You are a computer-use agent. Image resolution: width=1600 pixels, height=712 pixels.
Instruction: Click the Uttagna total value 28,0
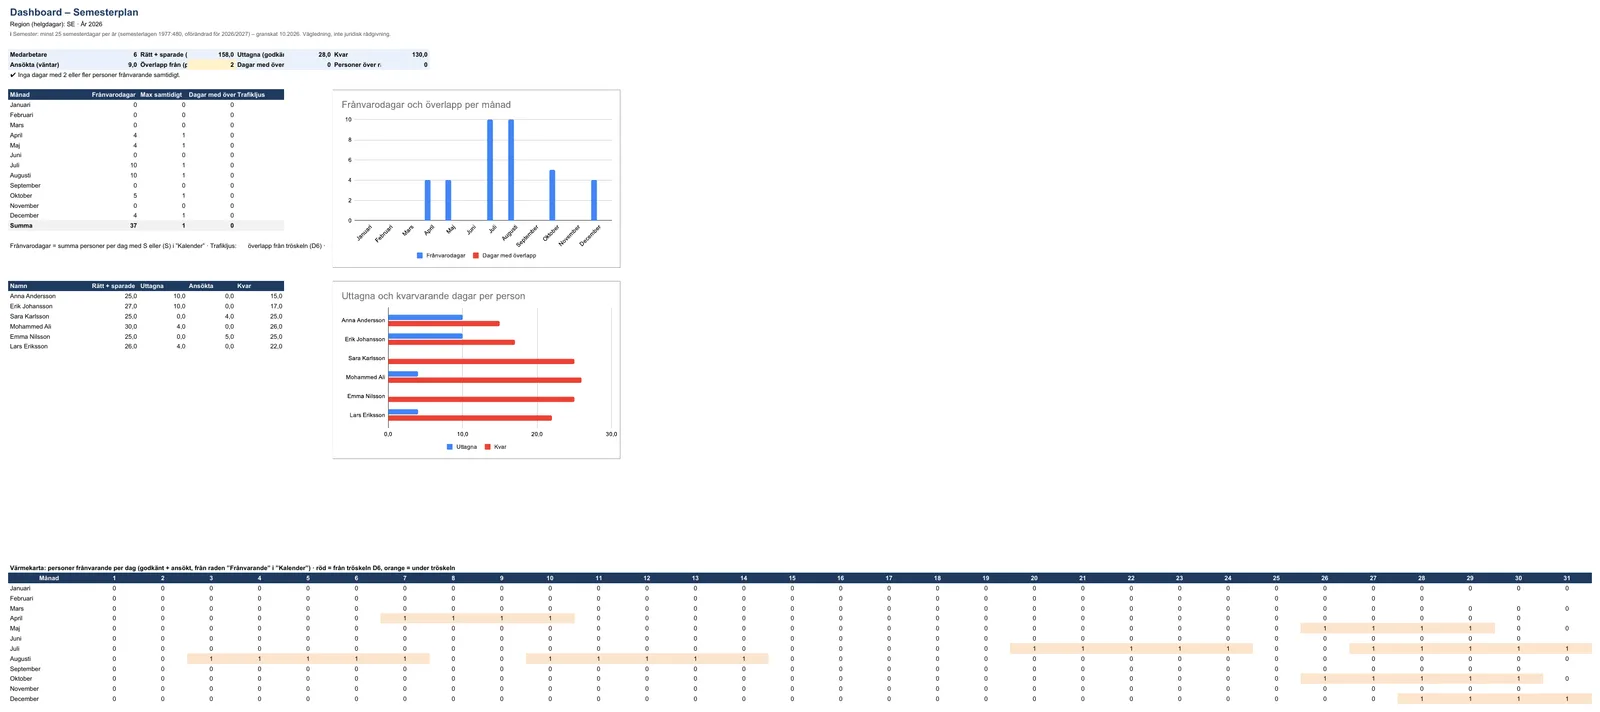coord(324,55)
